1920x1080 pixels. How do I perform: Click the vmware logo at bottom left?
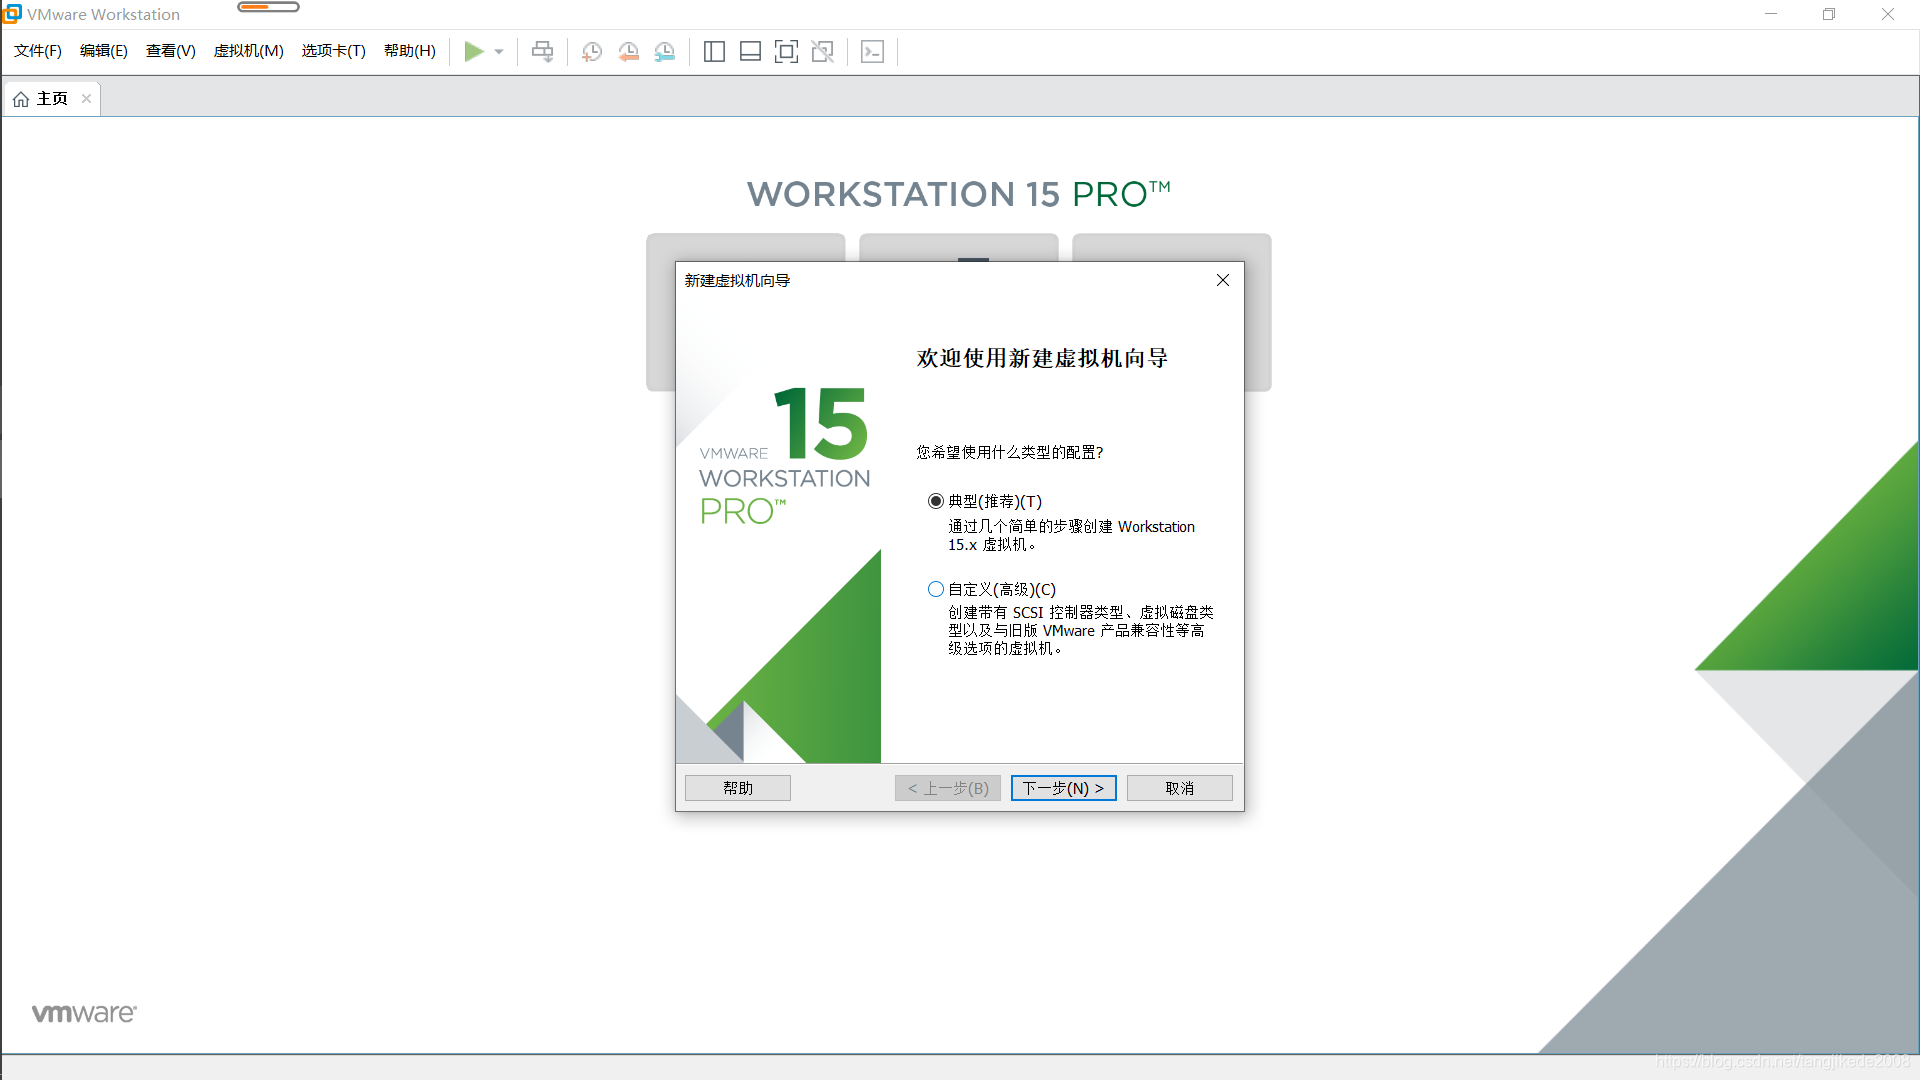(84, 1013)
